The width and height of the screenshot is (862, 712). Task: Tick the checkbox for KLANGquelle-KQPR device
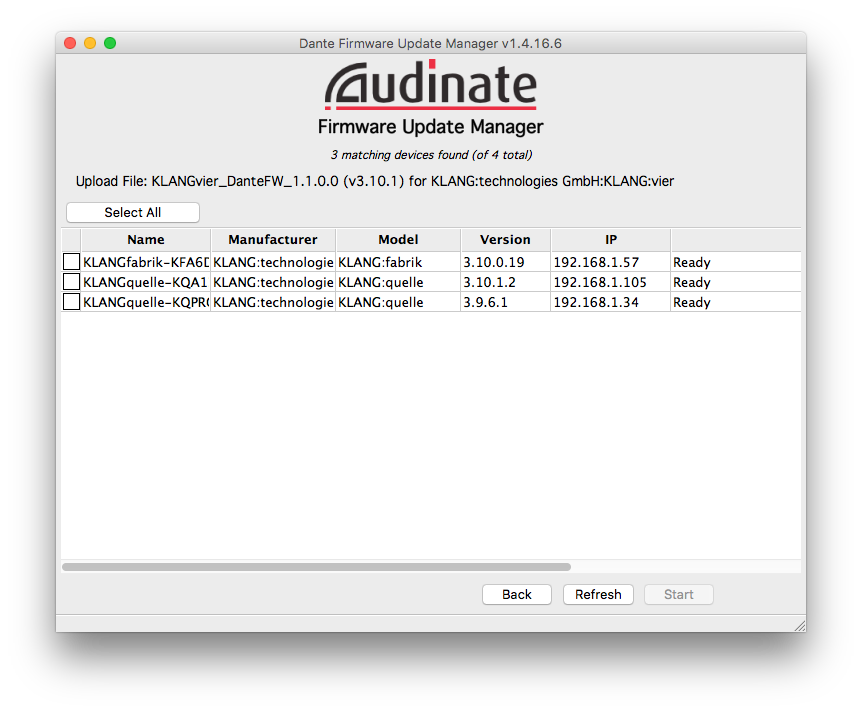click(71, 302)
